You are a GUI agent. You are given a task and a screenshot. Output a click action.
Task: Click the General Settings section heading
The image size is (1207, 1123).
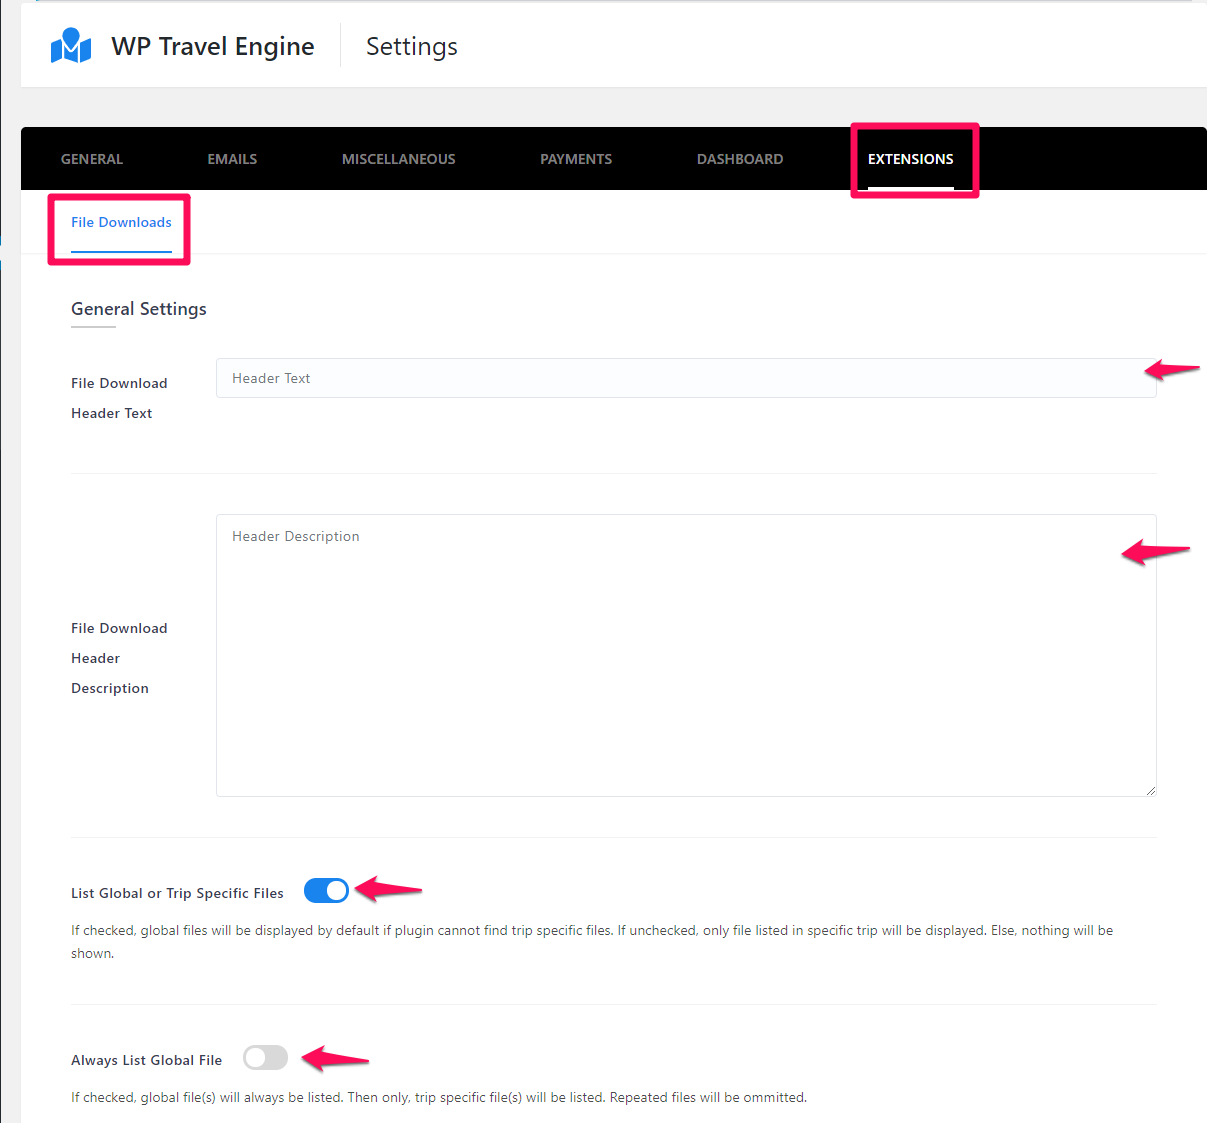click(139, 309)
